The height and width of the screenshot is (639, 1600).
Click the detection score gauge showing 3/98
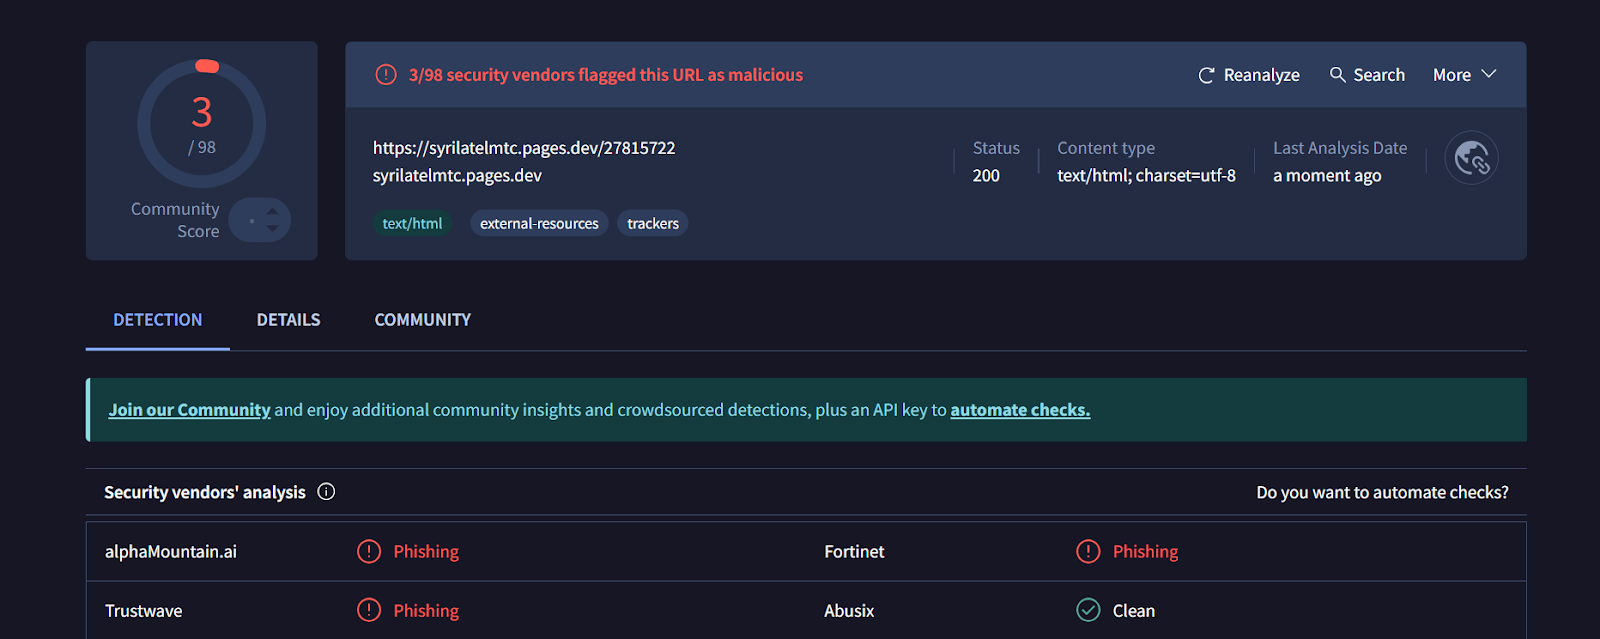[x=202, y=124]
